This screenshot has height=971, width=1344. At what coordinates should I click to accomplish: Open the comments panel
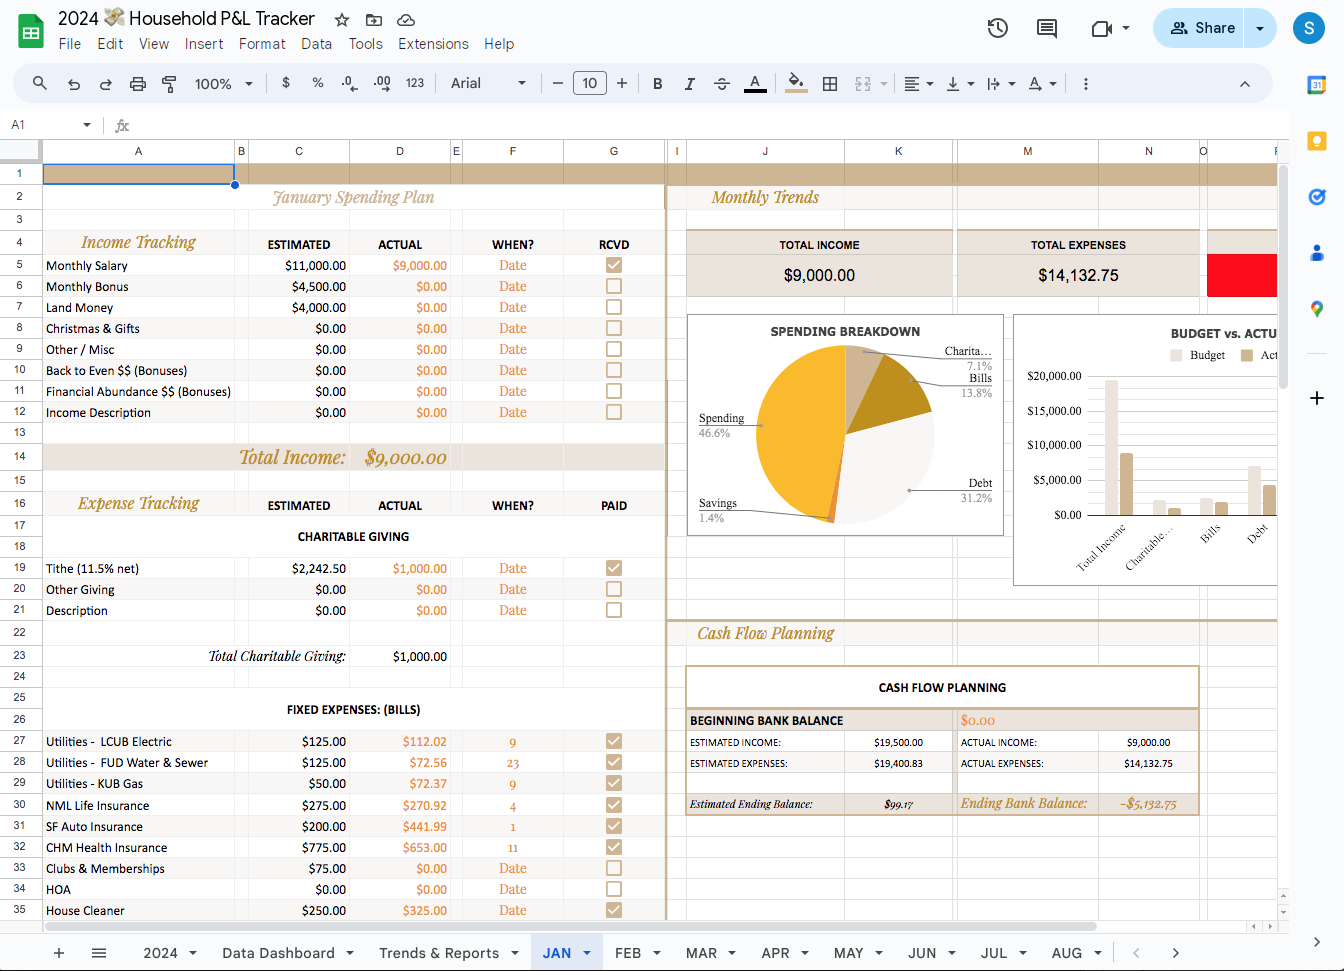(x=1047, y=28)
